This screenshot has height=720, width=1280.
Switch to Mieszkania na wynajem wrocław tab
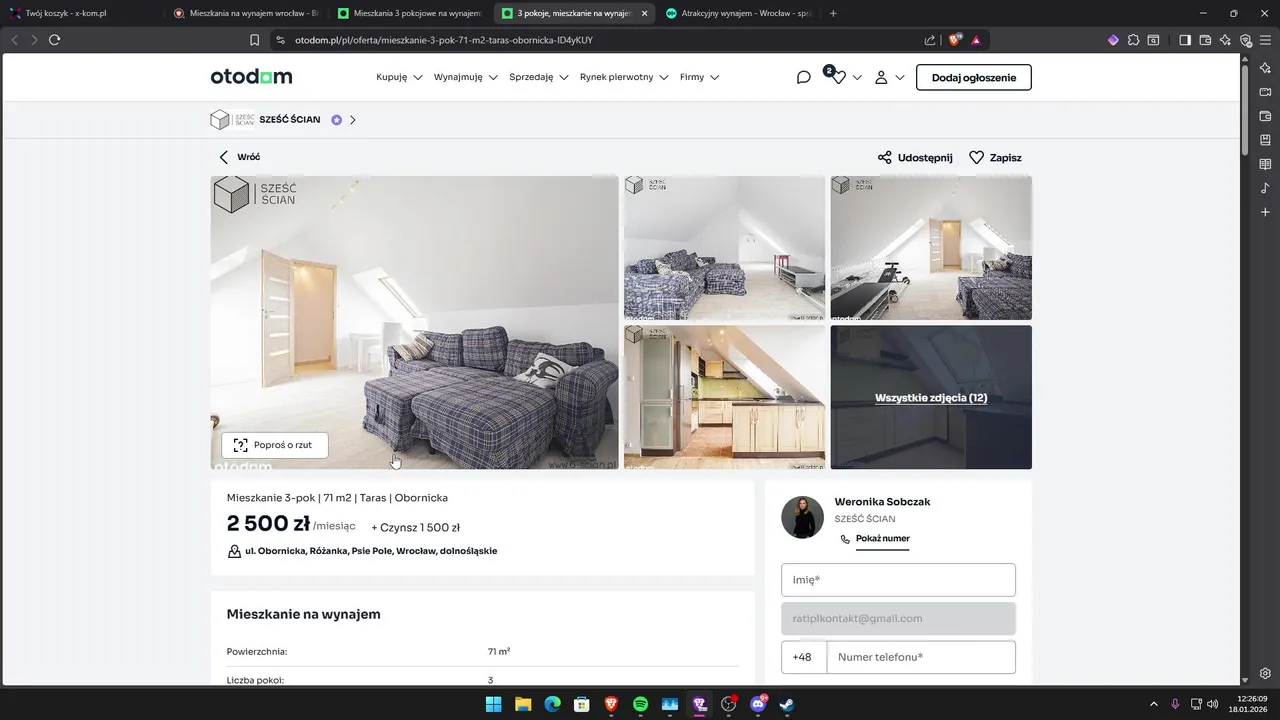pyautogui.click(x=245, y=14)
